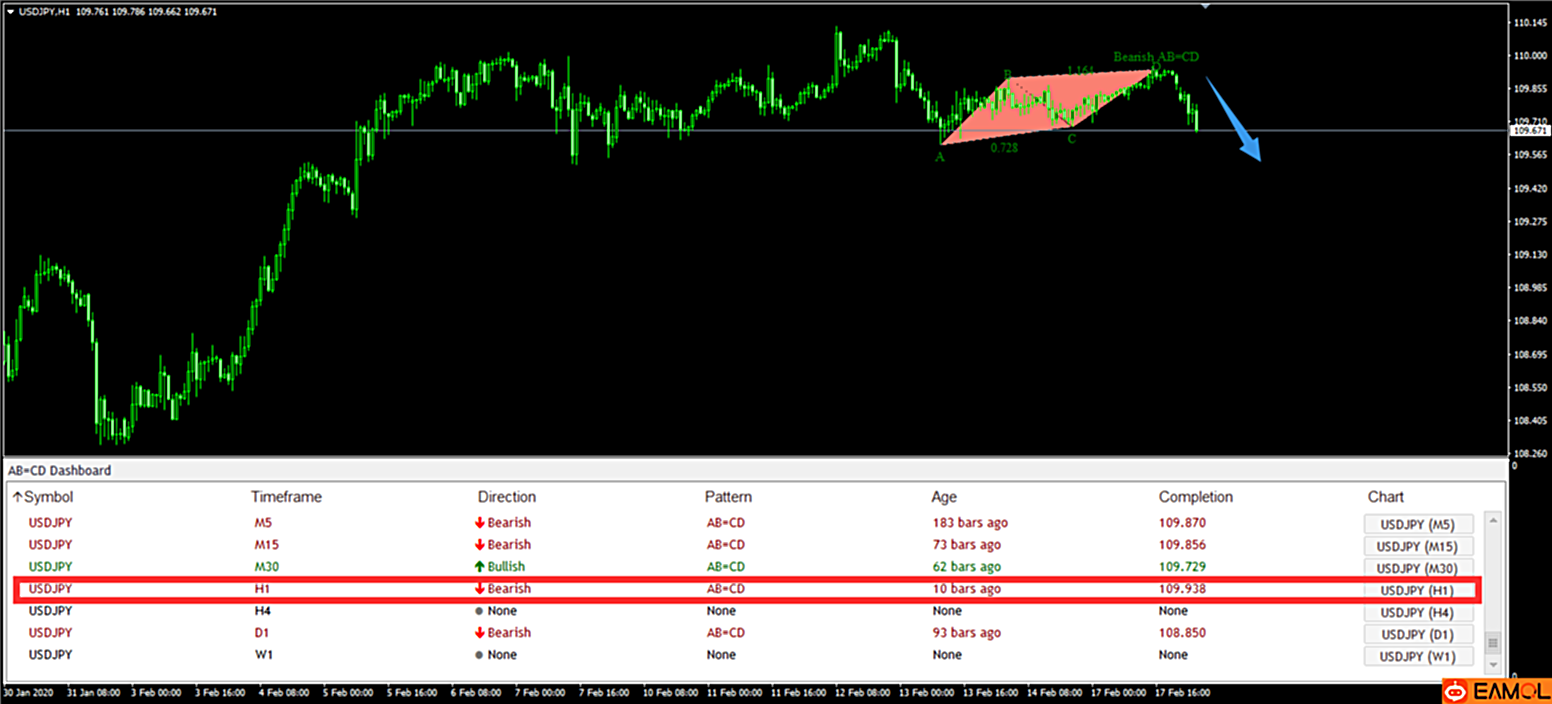Click the red bearish arrow in D1 row
The width and height of the screenshot is (1552, 704).
point(480,633)
